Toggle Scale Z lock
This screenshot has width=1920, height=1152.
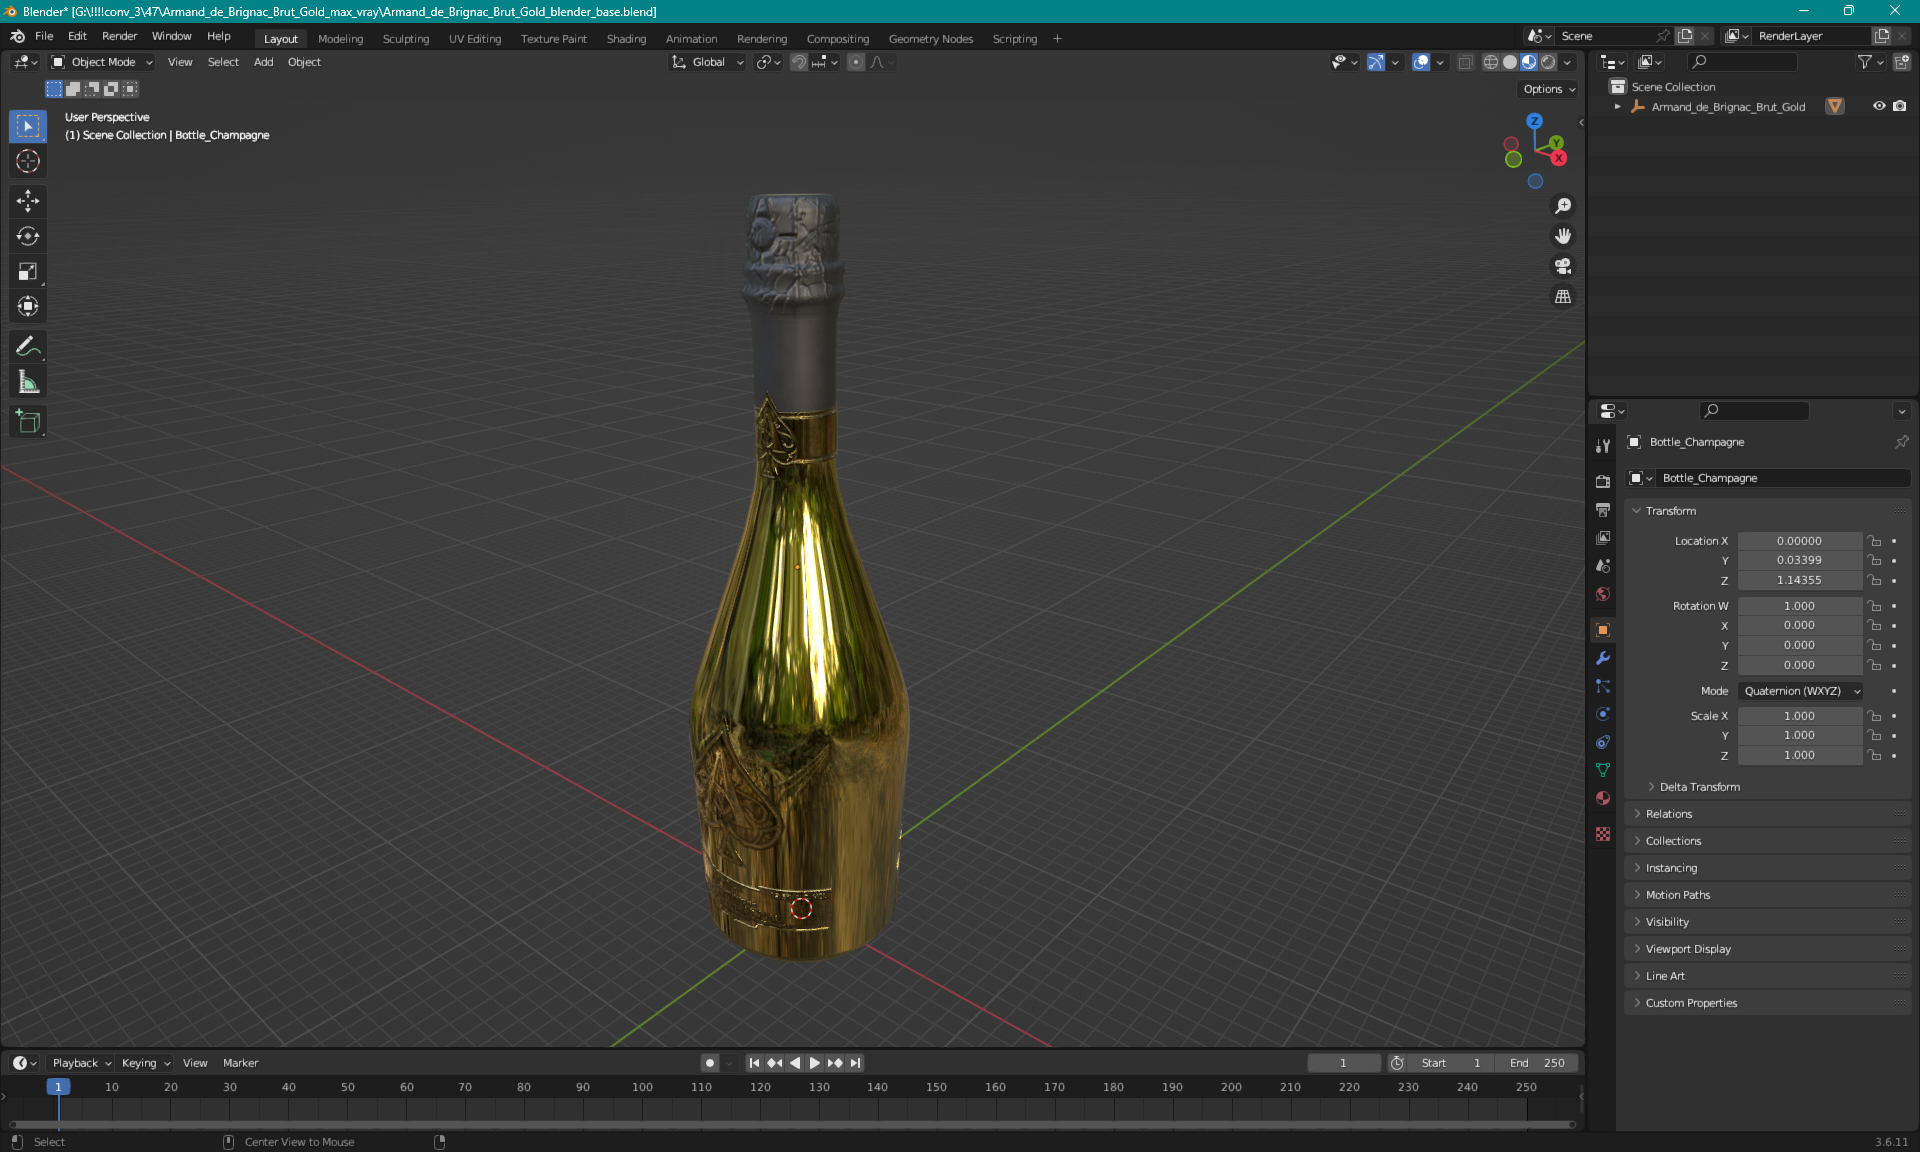tap(1875, 755)
